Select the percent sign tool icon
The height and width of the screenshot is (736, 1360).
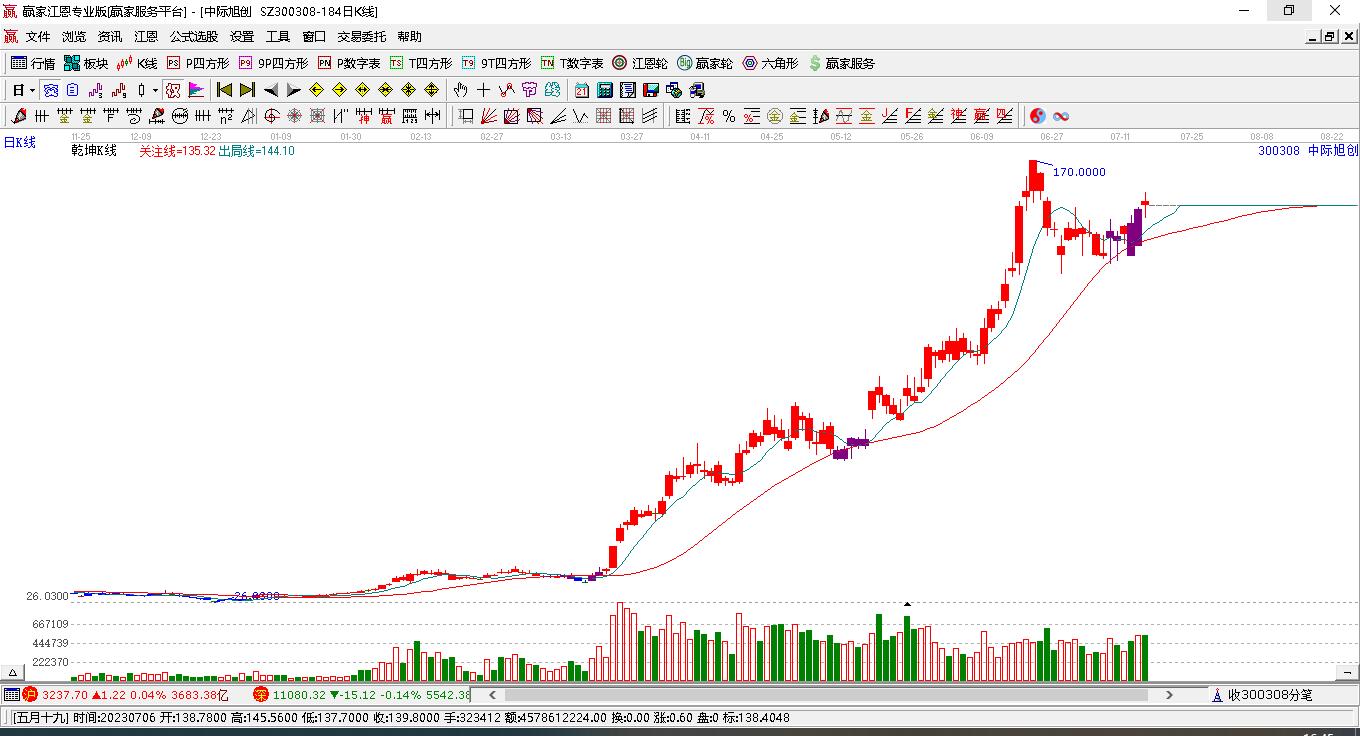coord(729,116)
